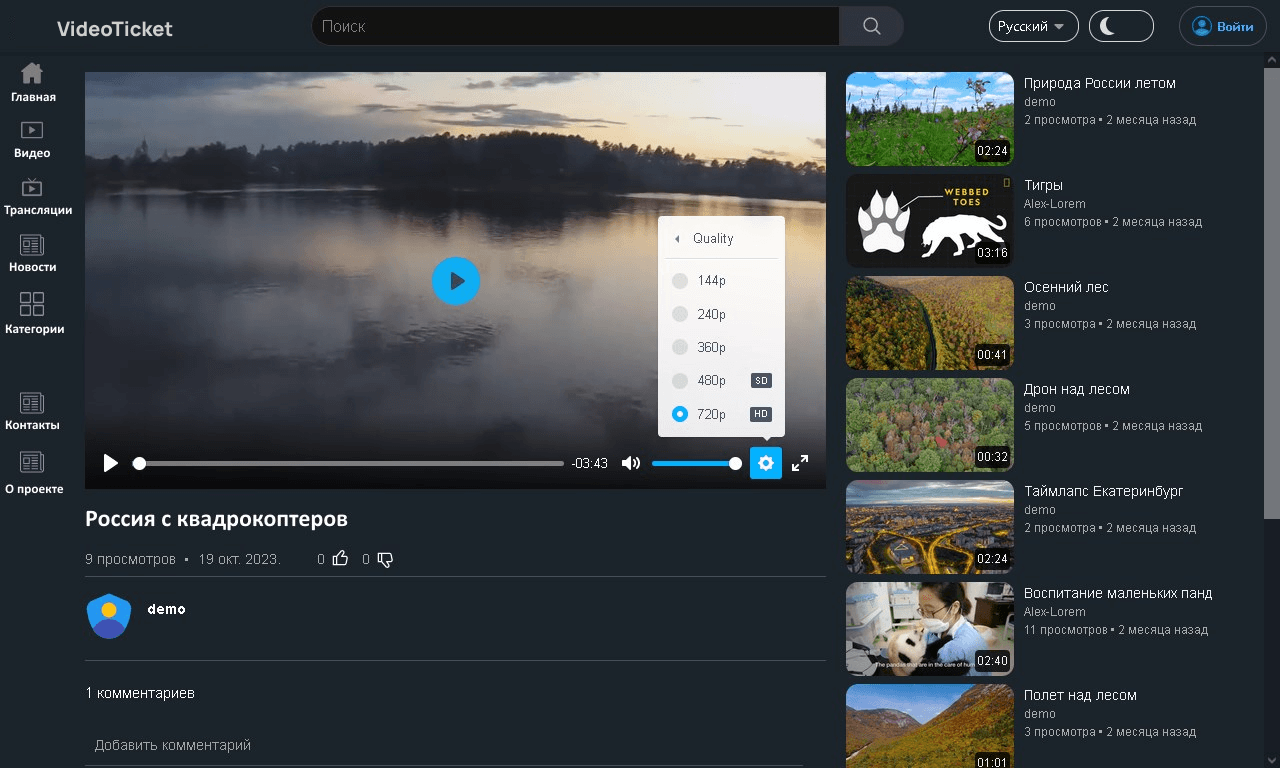This screenshot has height=768, width=1280.
Task: Open the player settings gear
Action: coord(766,463)
